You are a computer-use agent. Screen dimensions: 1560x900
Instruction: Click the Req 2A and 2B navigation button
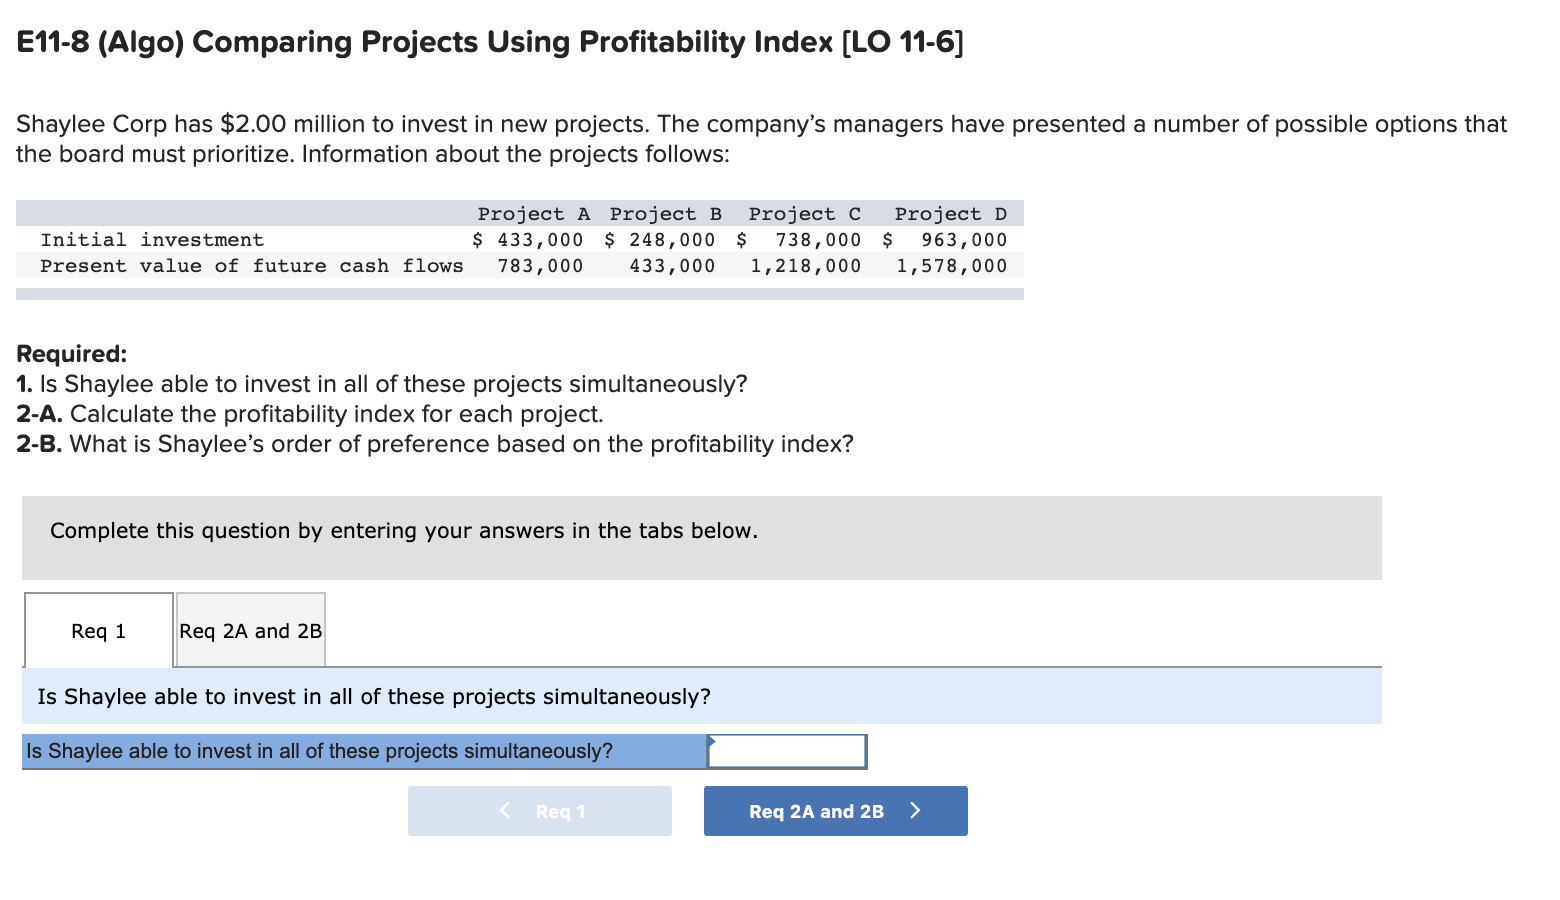click(834, 811)
